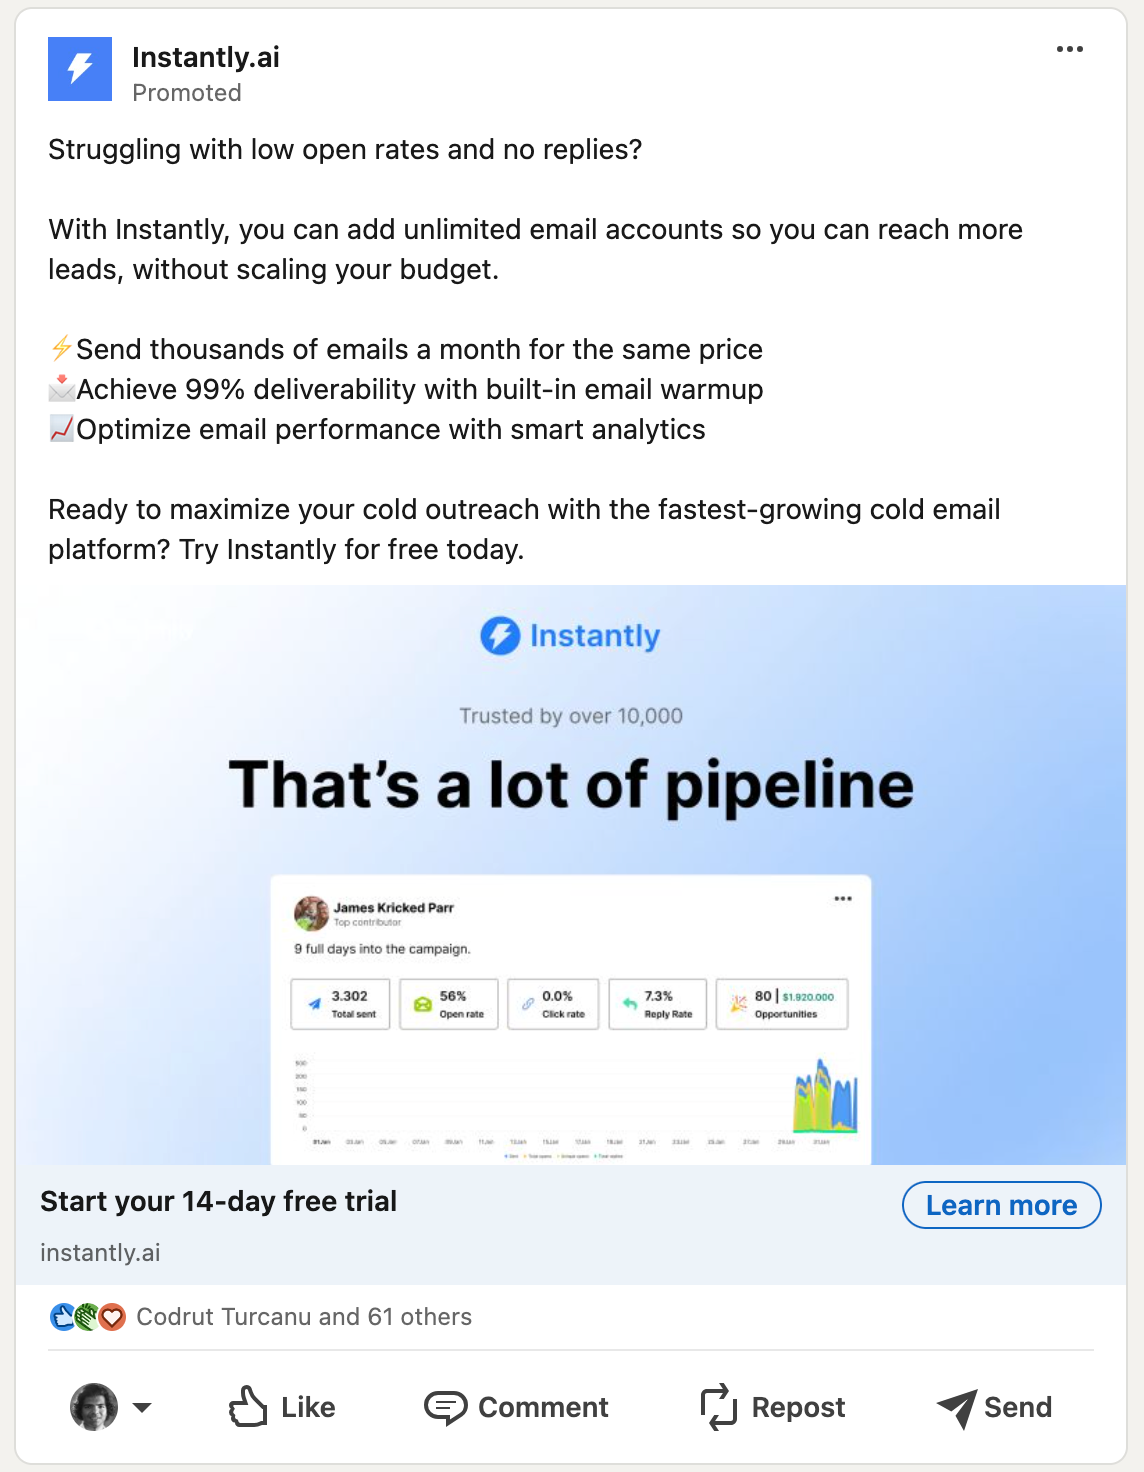
Task: Click the "That's a lot of pipeline" image
Action: point(571,784)
